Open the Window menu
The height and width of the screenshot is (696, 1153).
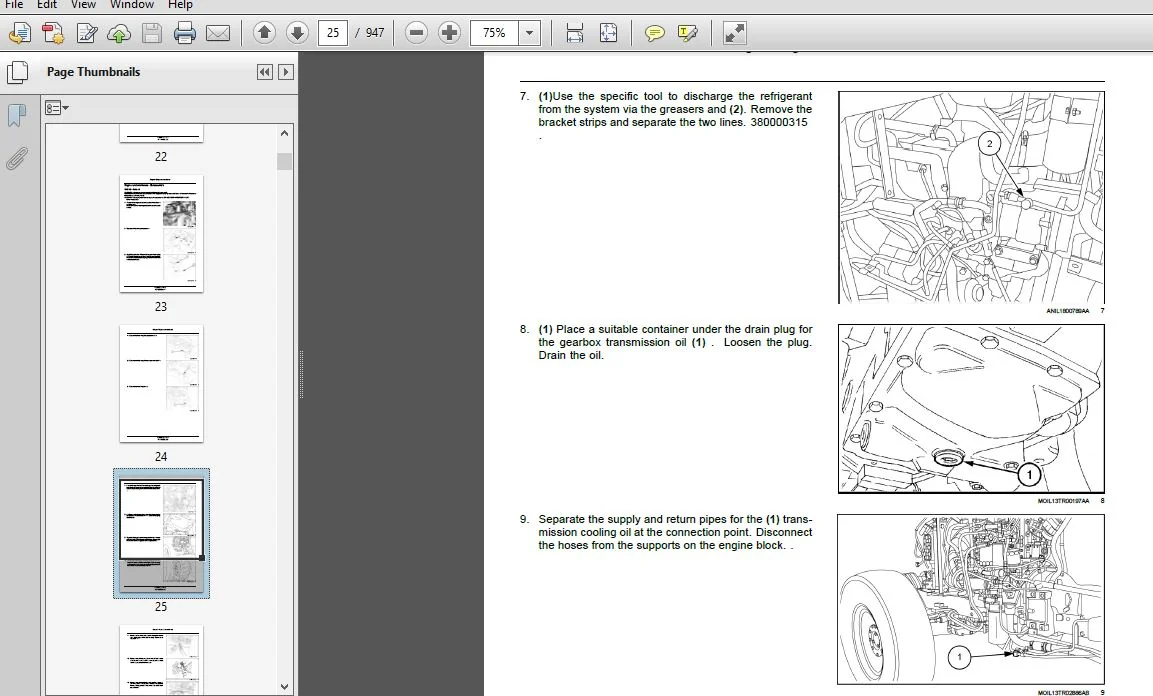click(x=132, y=4)
